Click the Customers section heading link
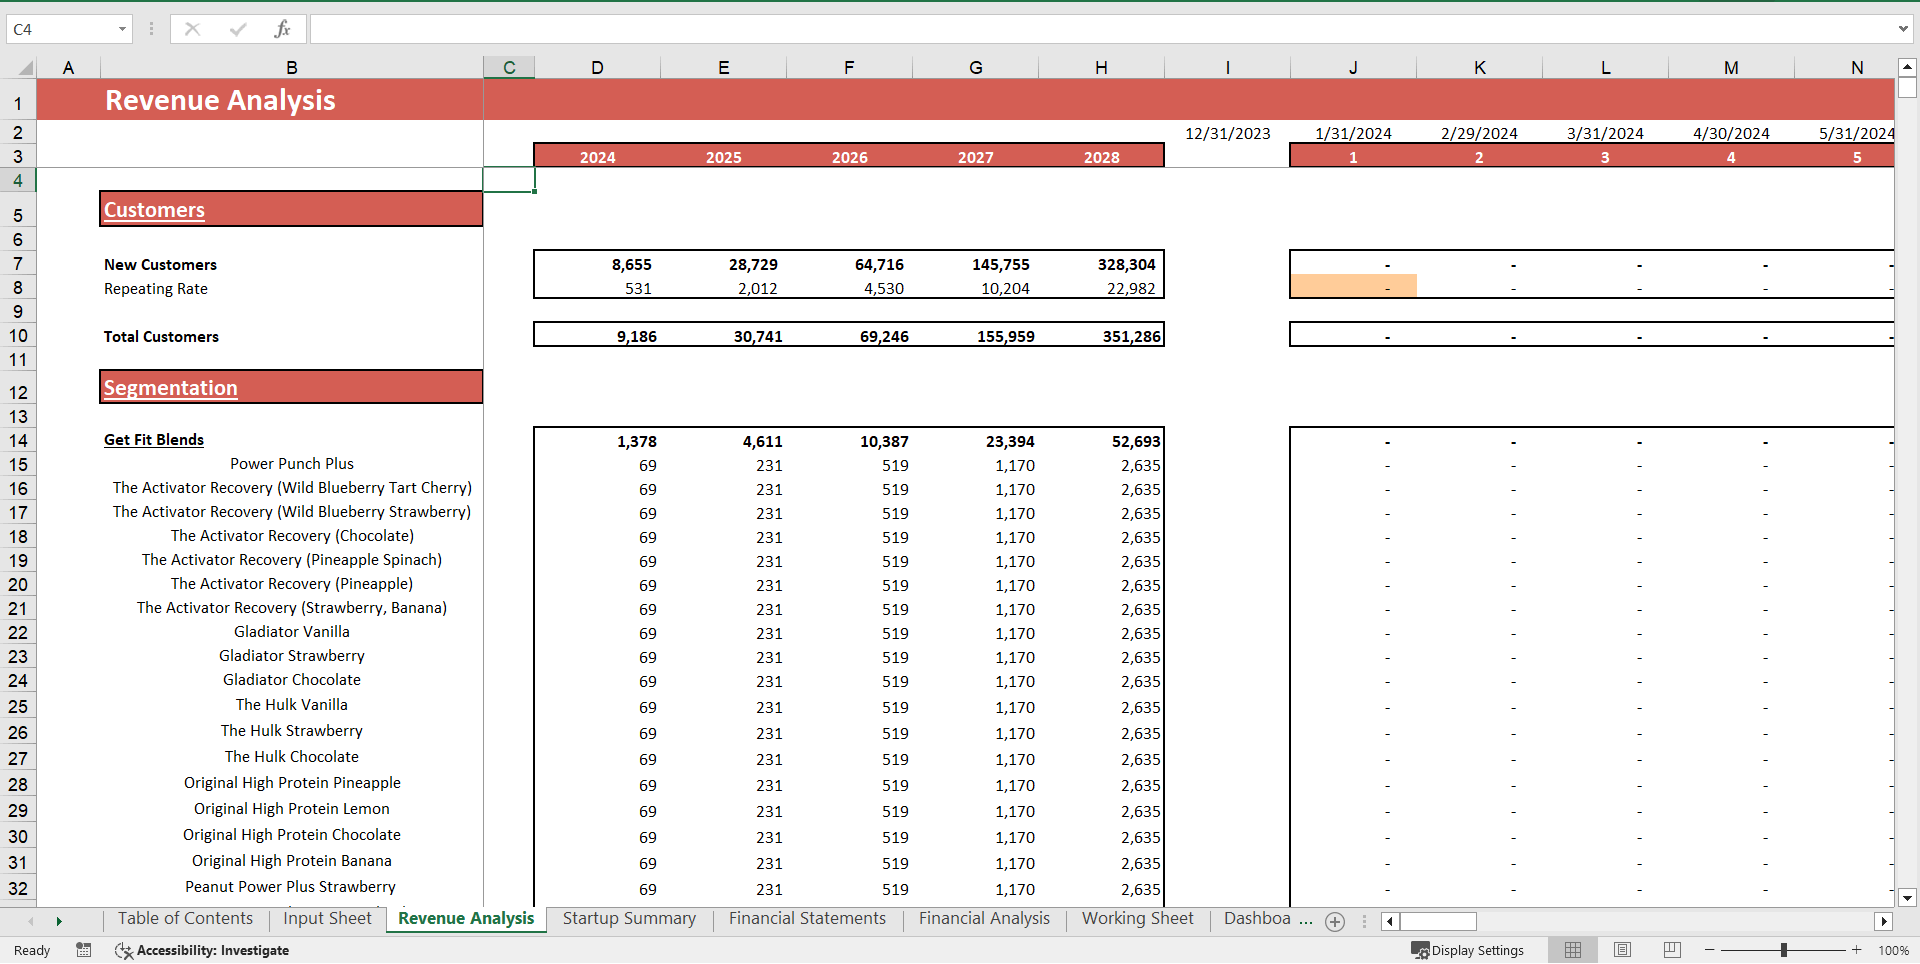The image size is (1920, 964). (154, 210)
